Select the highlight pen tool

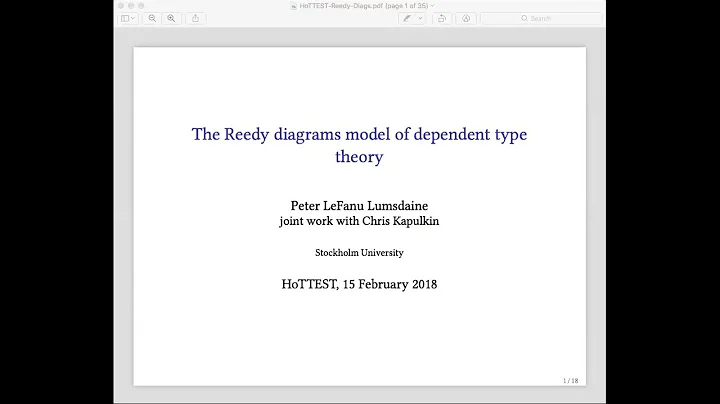[x=407, y=18]
